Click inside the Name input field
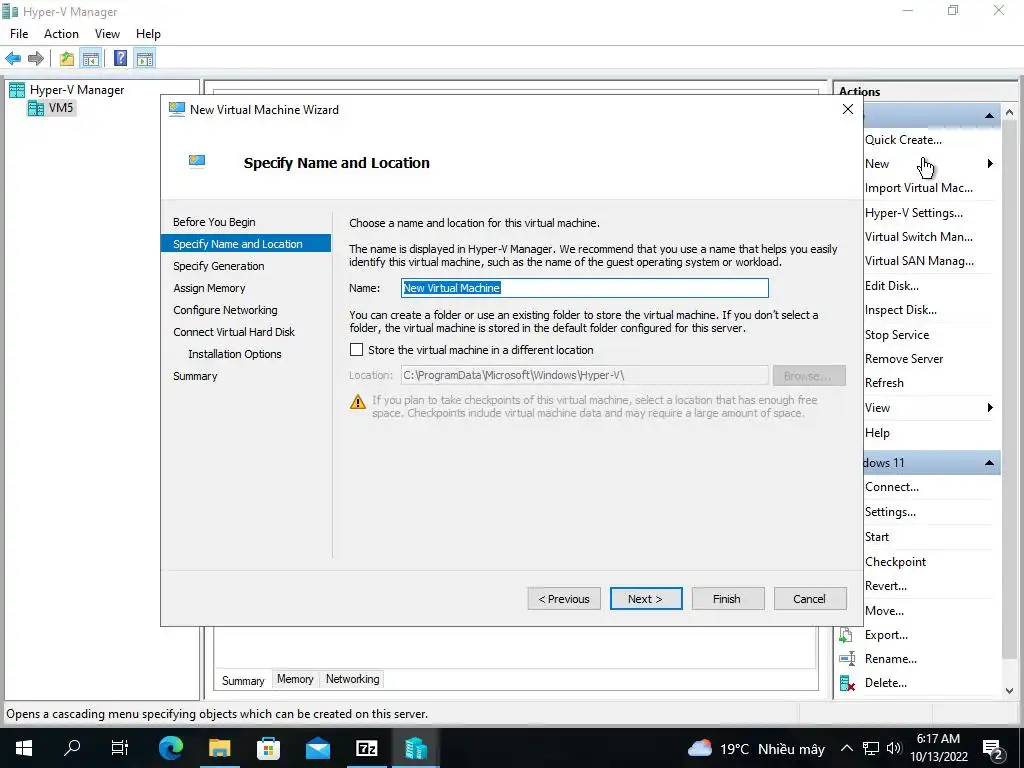The height and width of the screenshot is (768, 1024). 584,288
